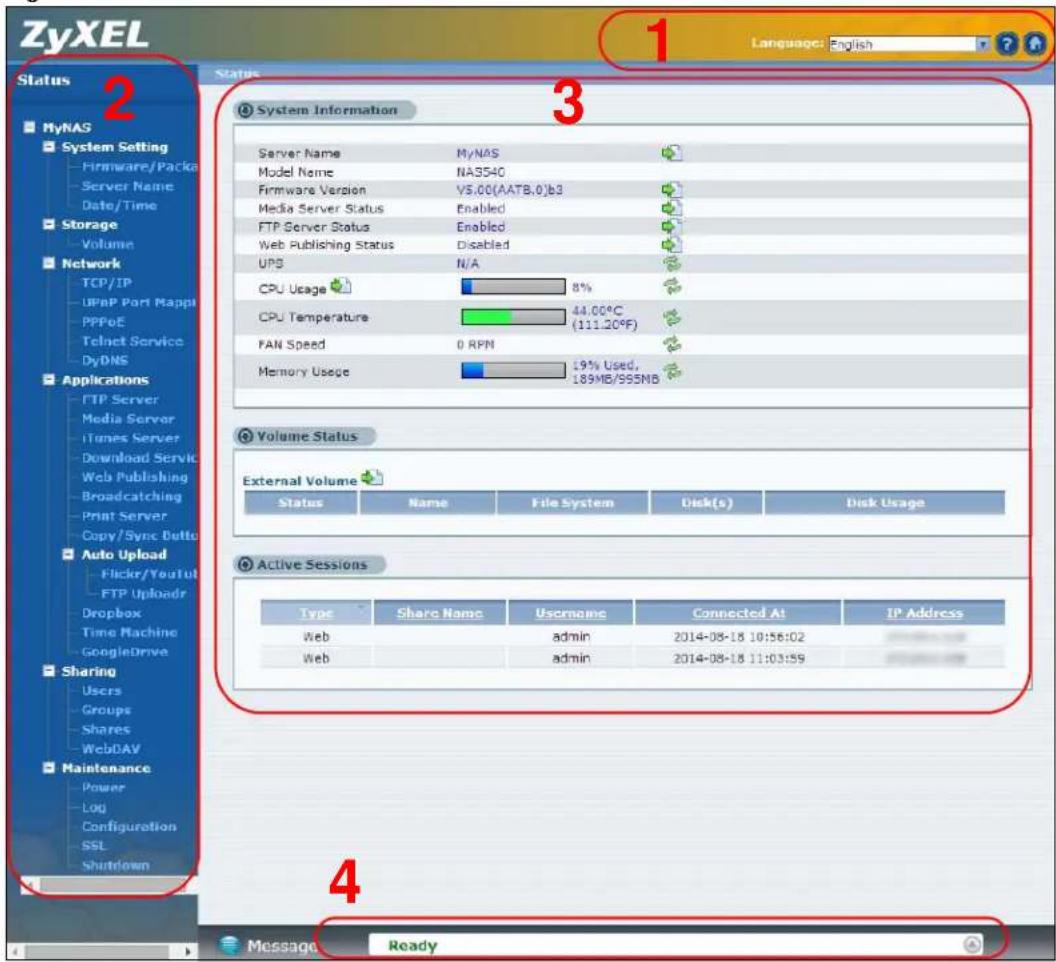Screen dimensions: 1056x962
Task: Open PPPoE settings
Action: point(103,322)
